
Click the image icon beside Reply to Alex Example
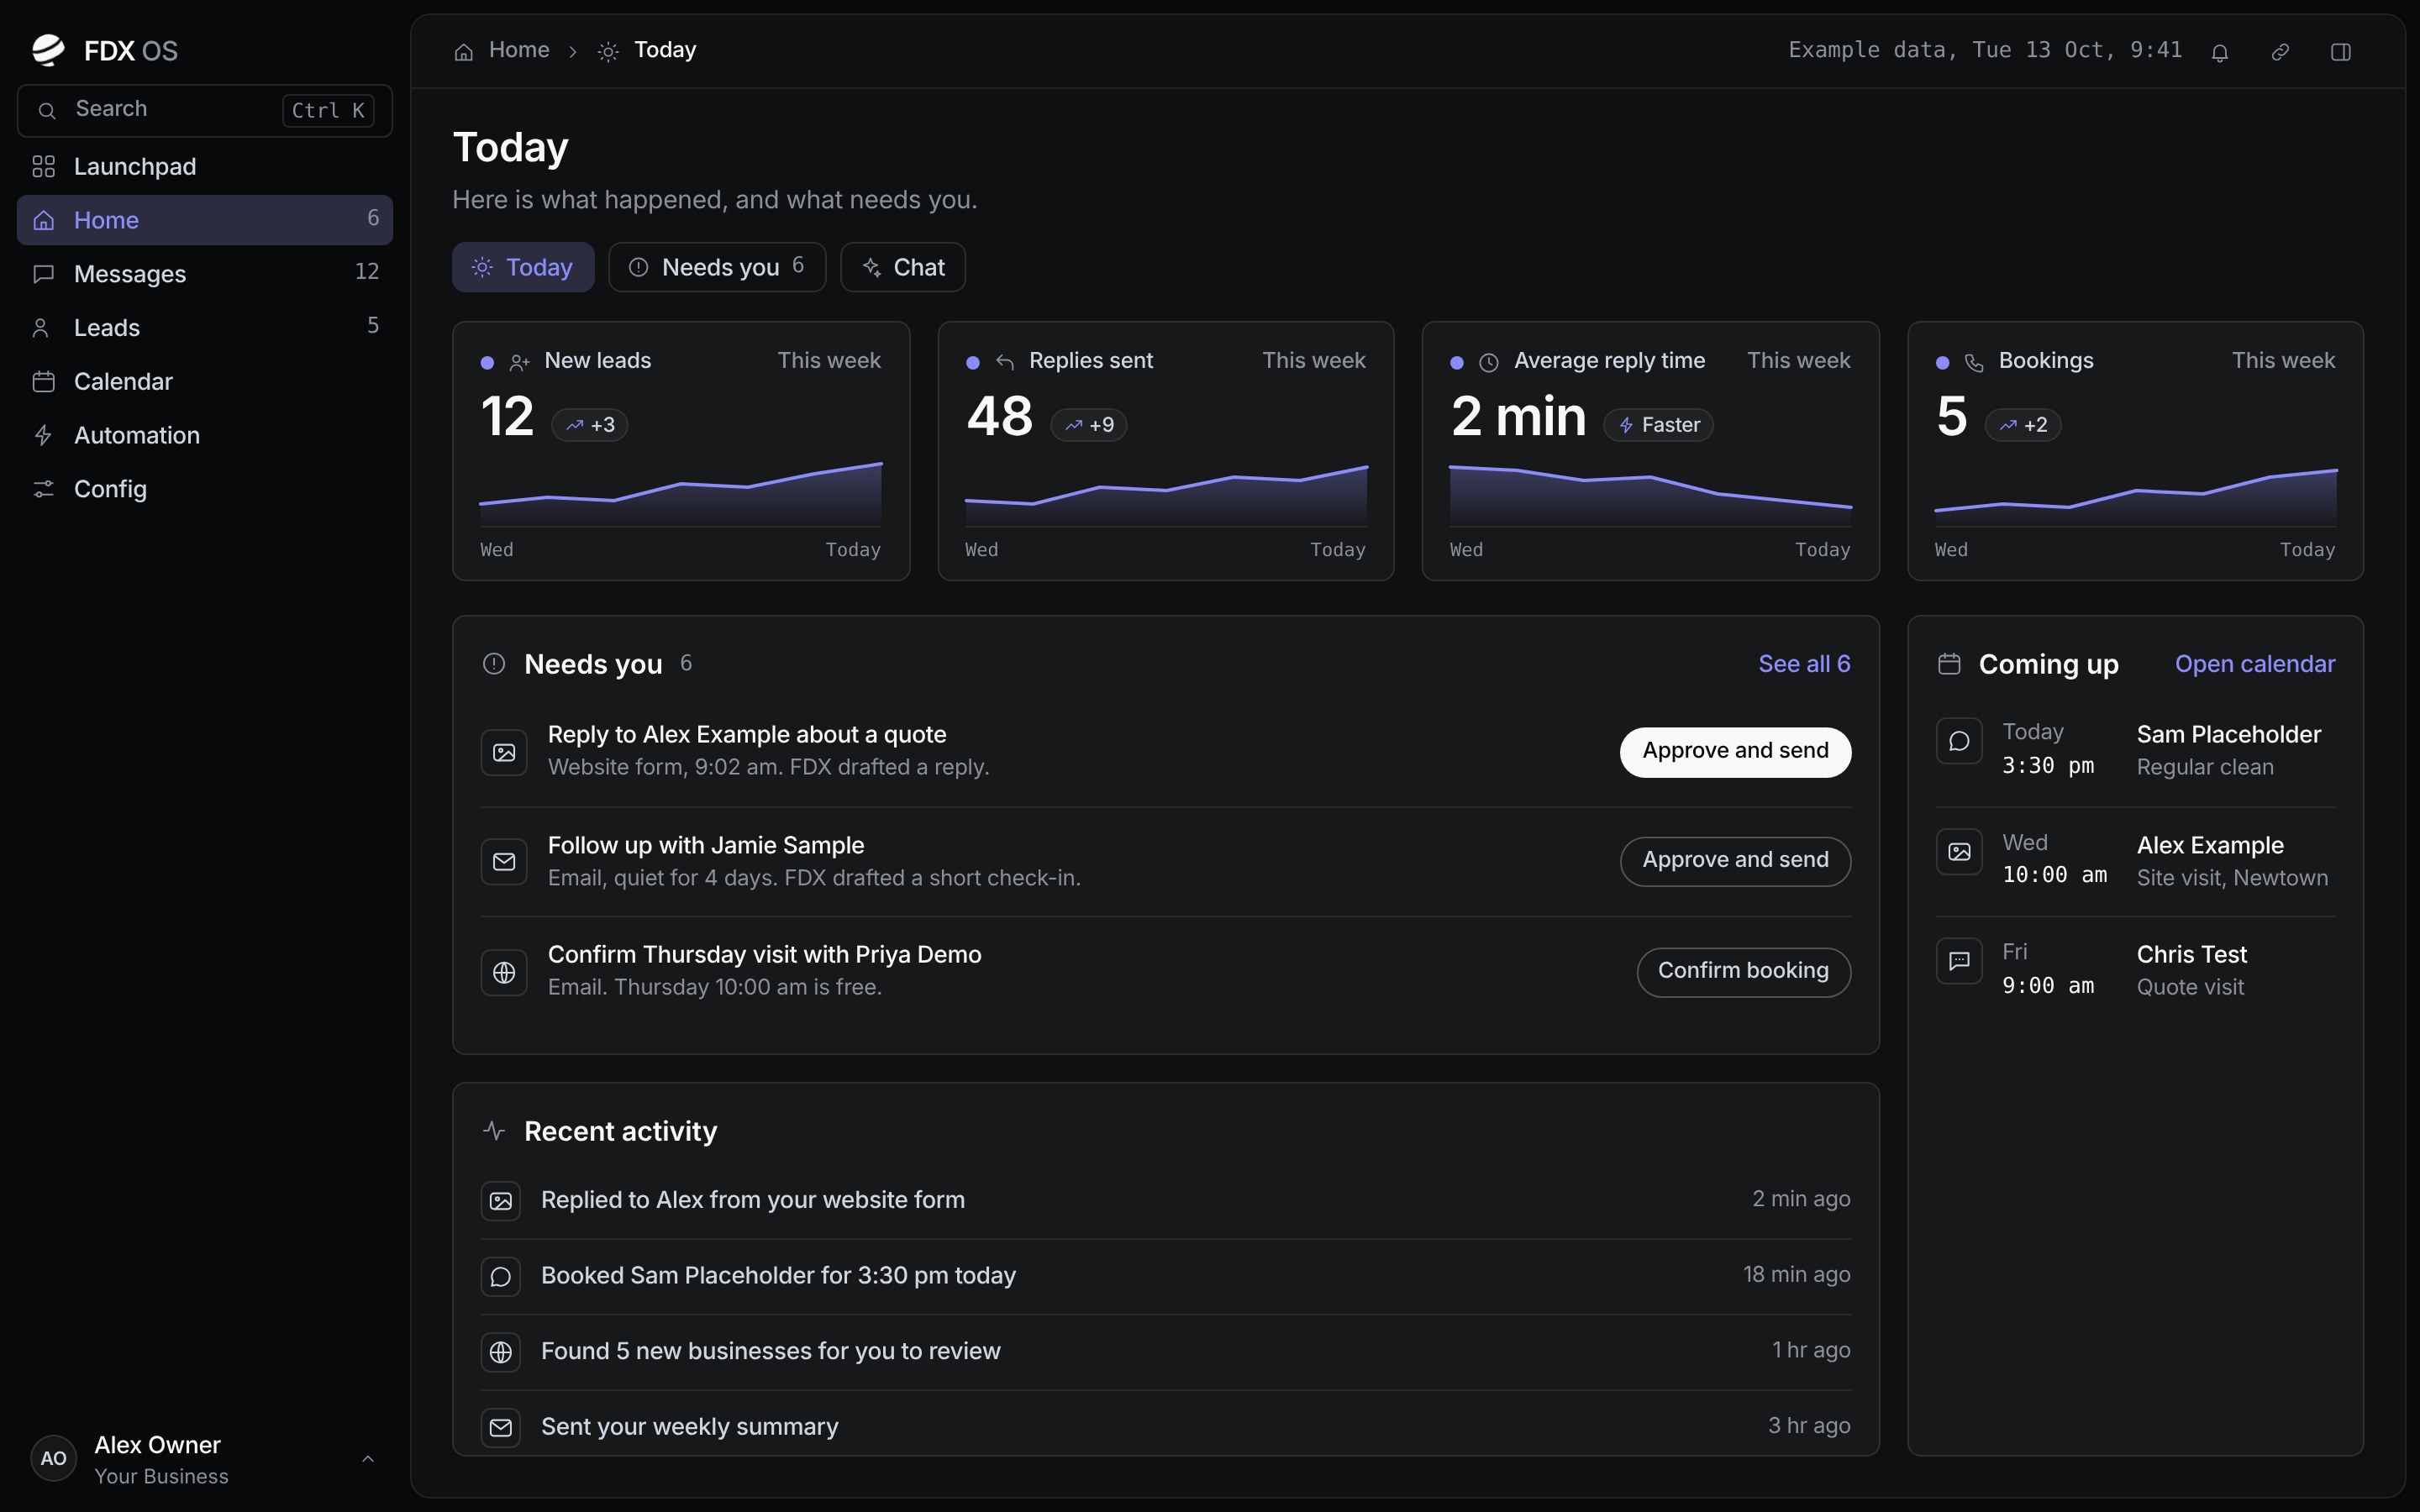point(504,752)
